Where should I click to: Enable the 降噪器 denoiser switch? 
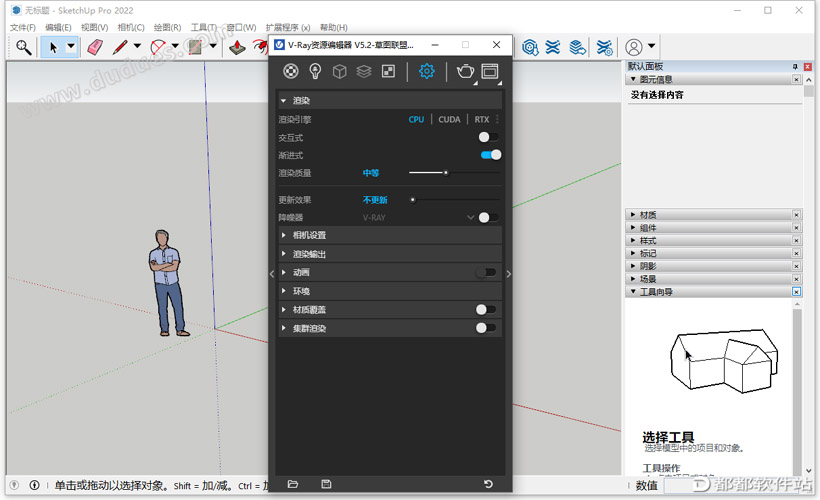(x=488, y=217)
